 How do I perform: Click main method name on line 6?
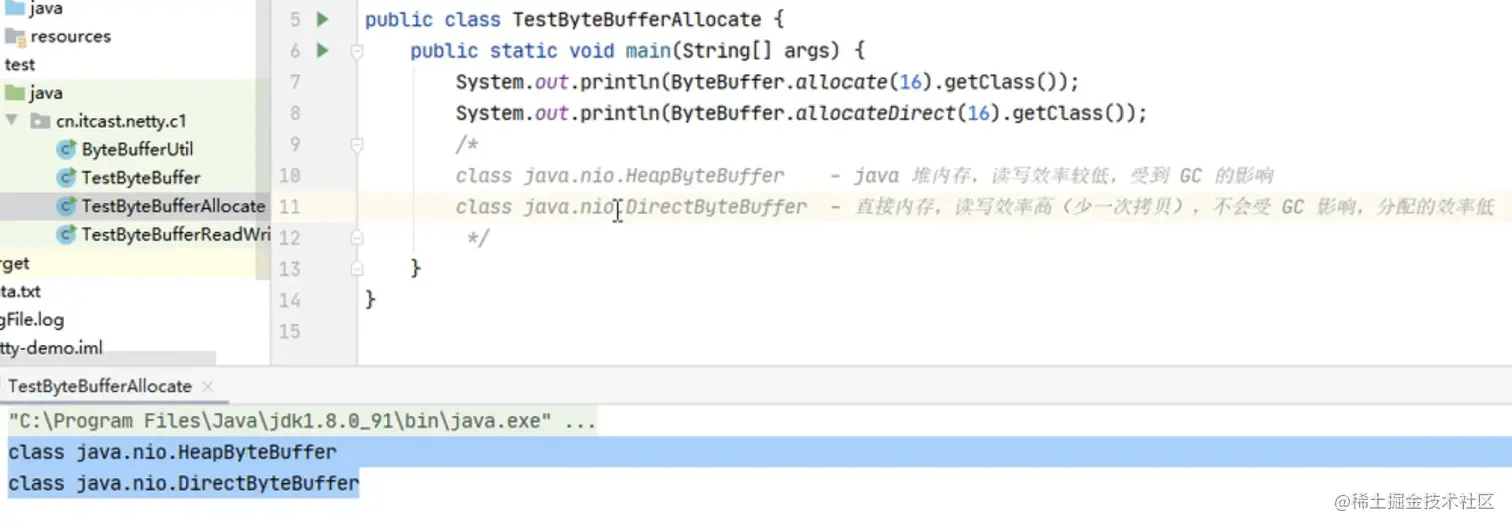point(648,51)
